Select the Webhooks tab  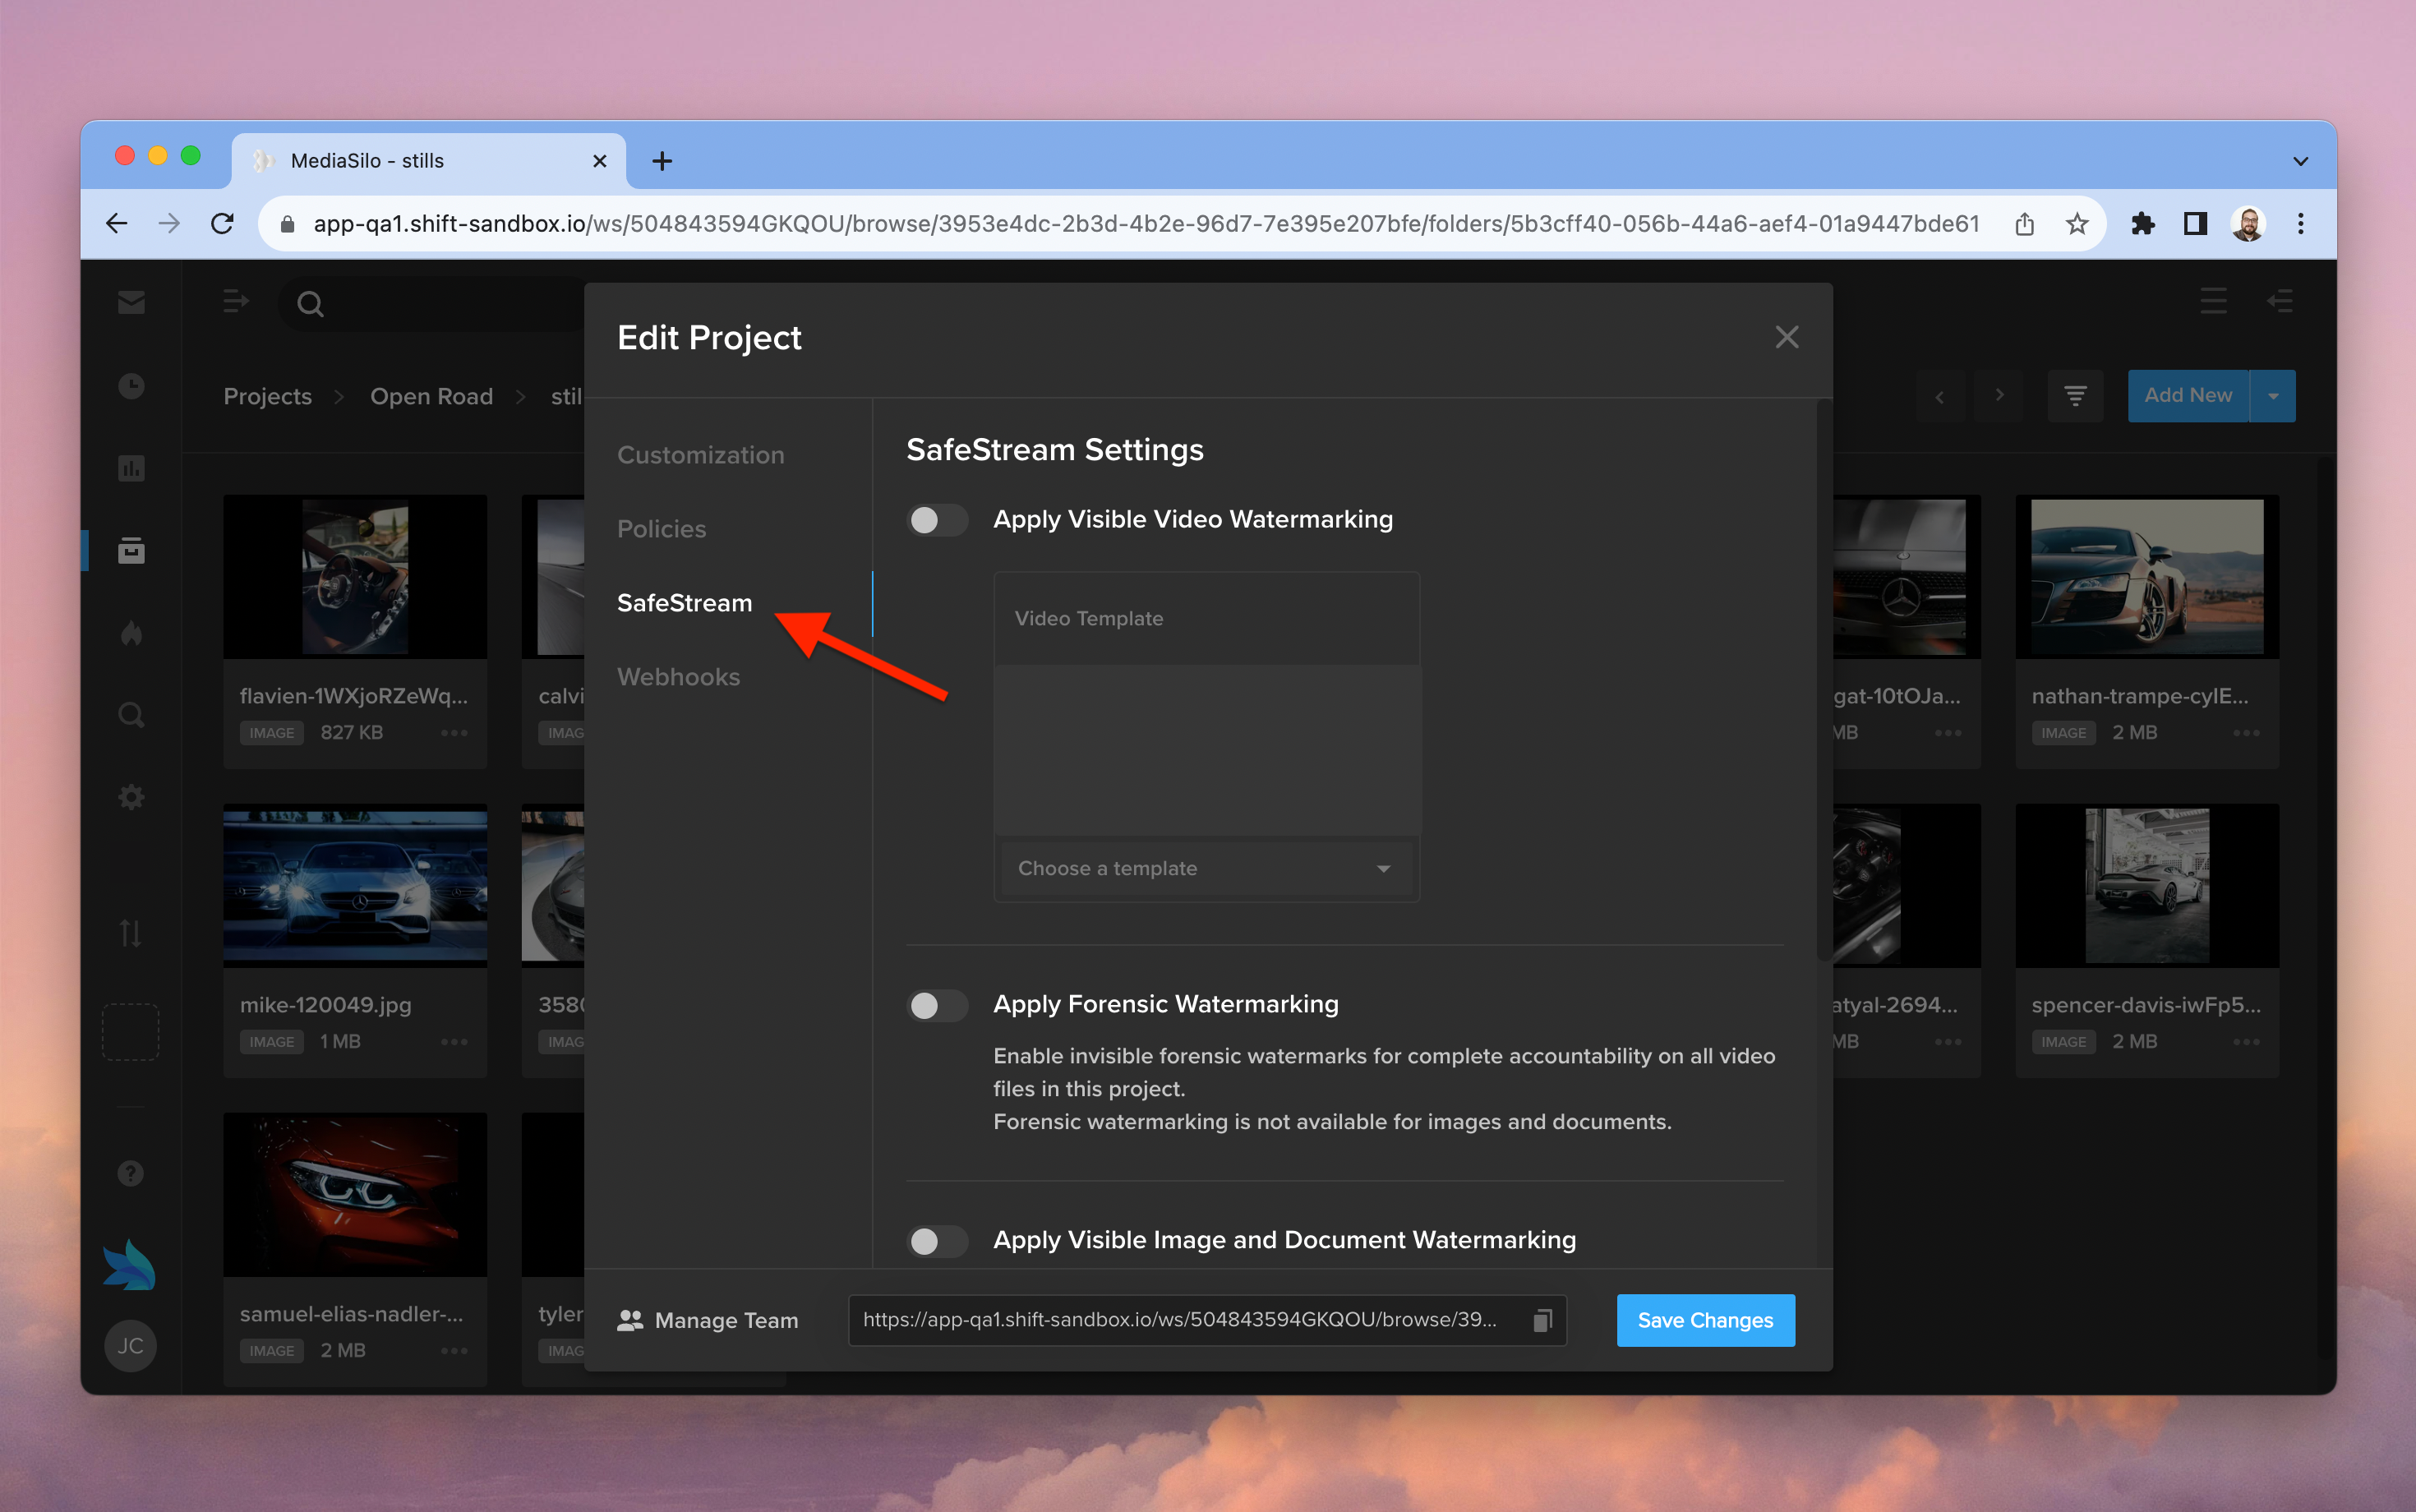pyautogui.click(x=679, y=677)
